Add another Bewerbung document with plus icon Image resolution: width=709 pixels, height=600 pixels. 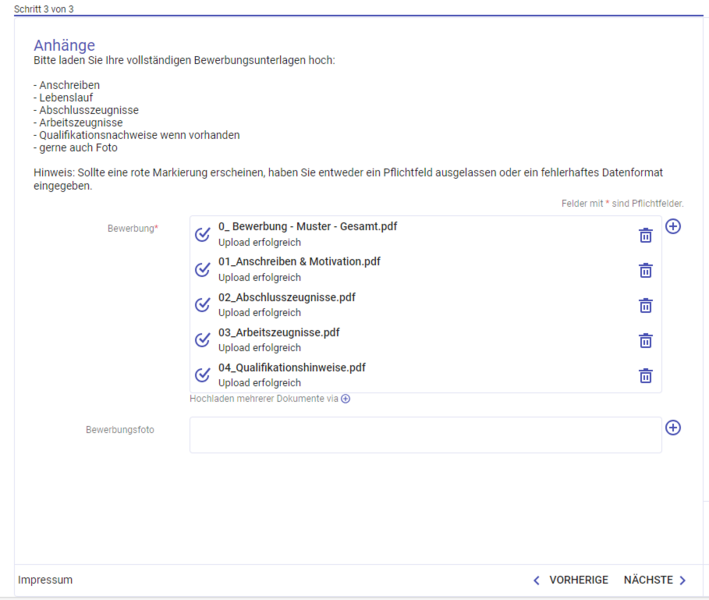coord(673,227)
